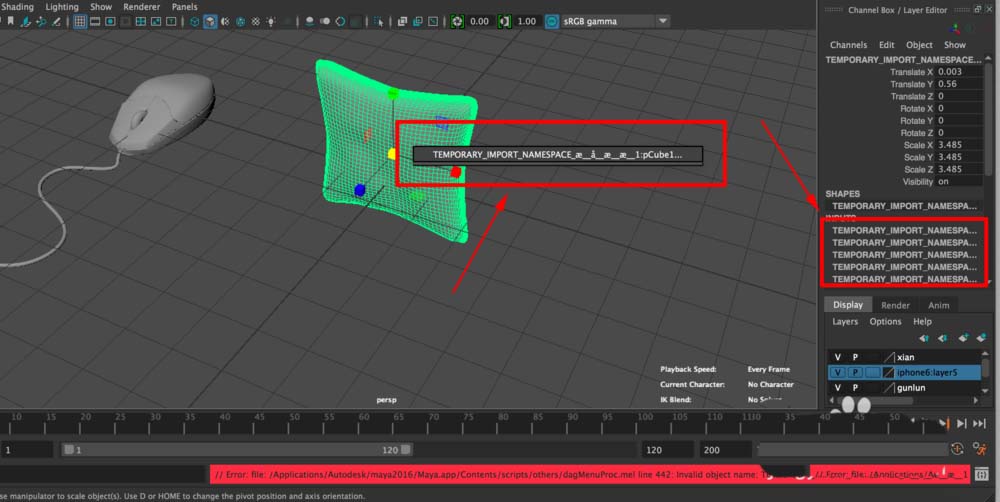Select the grease pencil icon
Screen dimensions: 1000x502
point(56,21)
